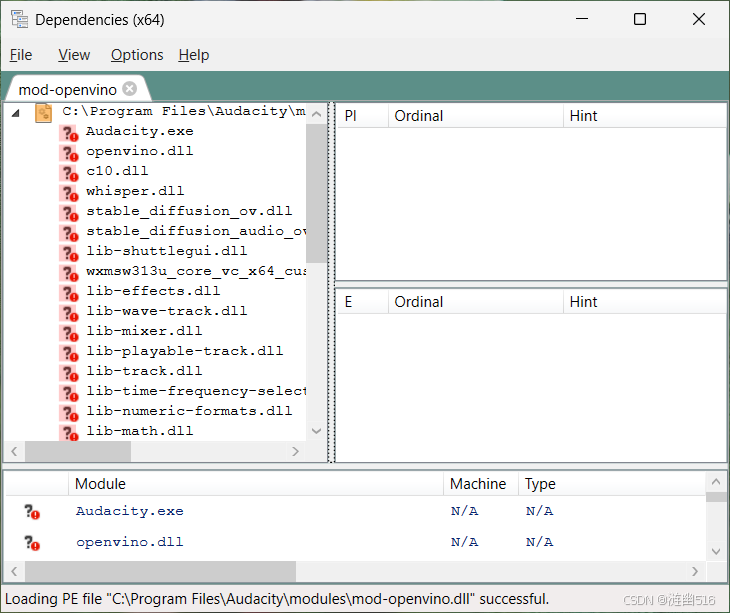The height and width of the screenshot is (613, 730).
Task: Click status icon in Audacity.exe module list row
Action: (32, 512)
